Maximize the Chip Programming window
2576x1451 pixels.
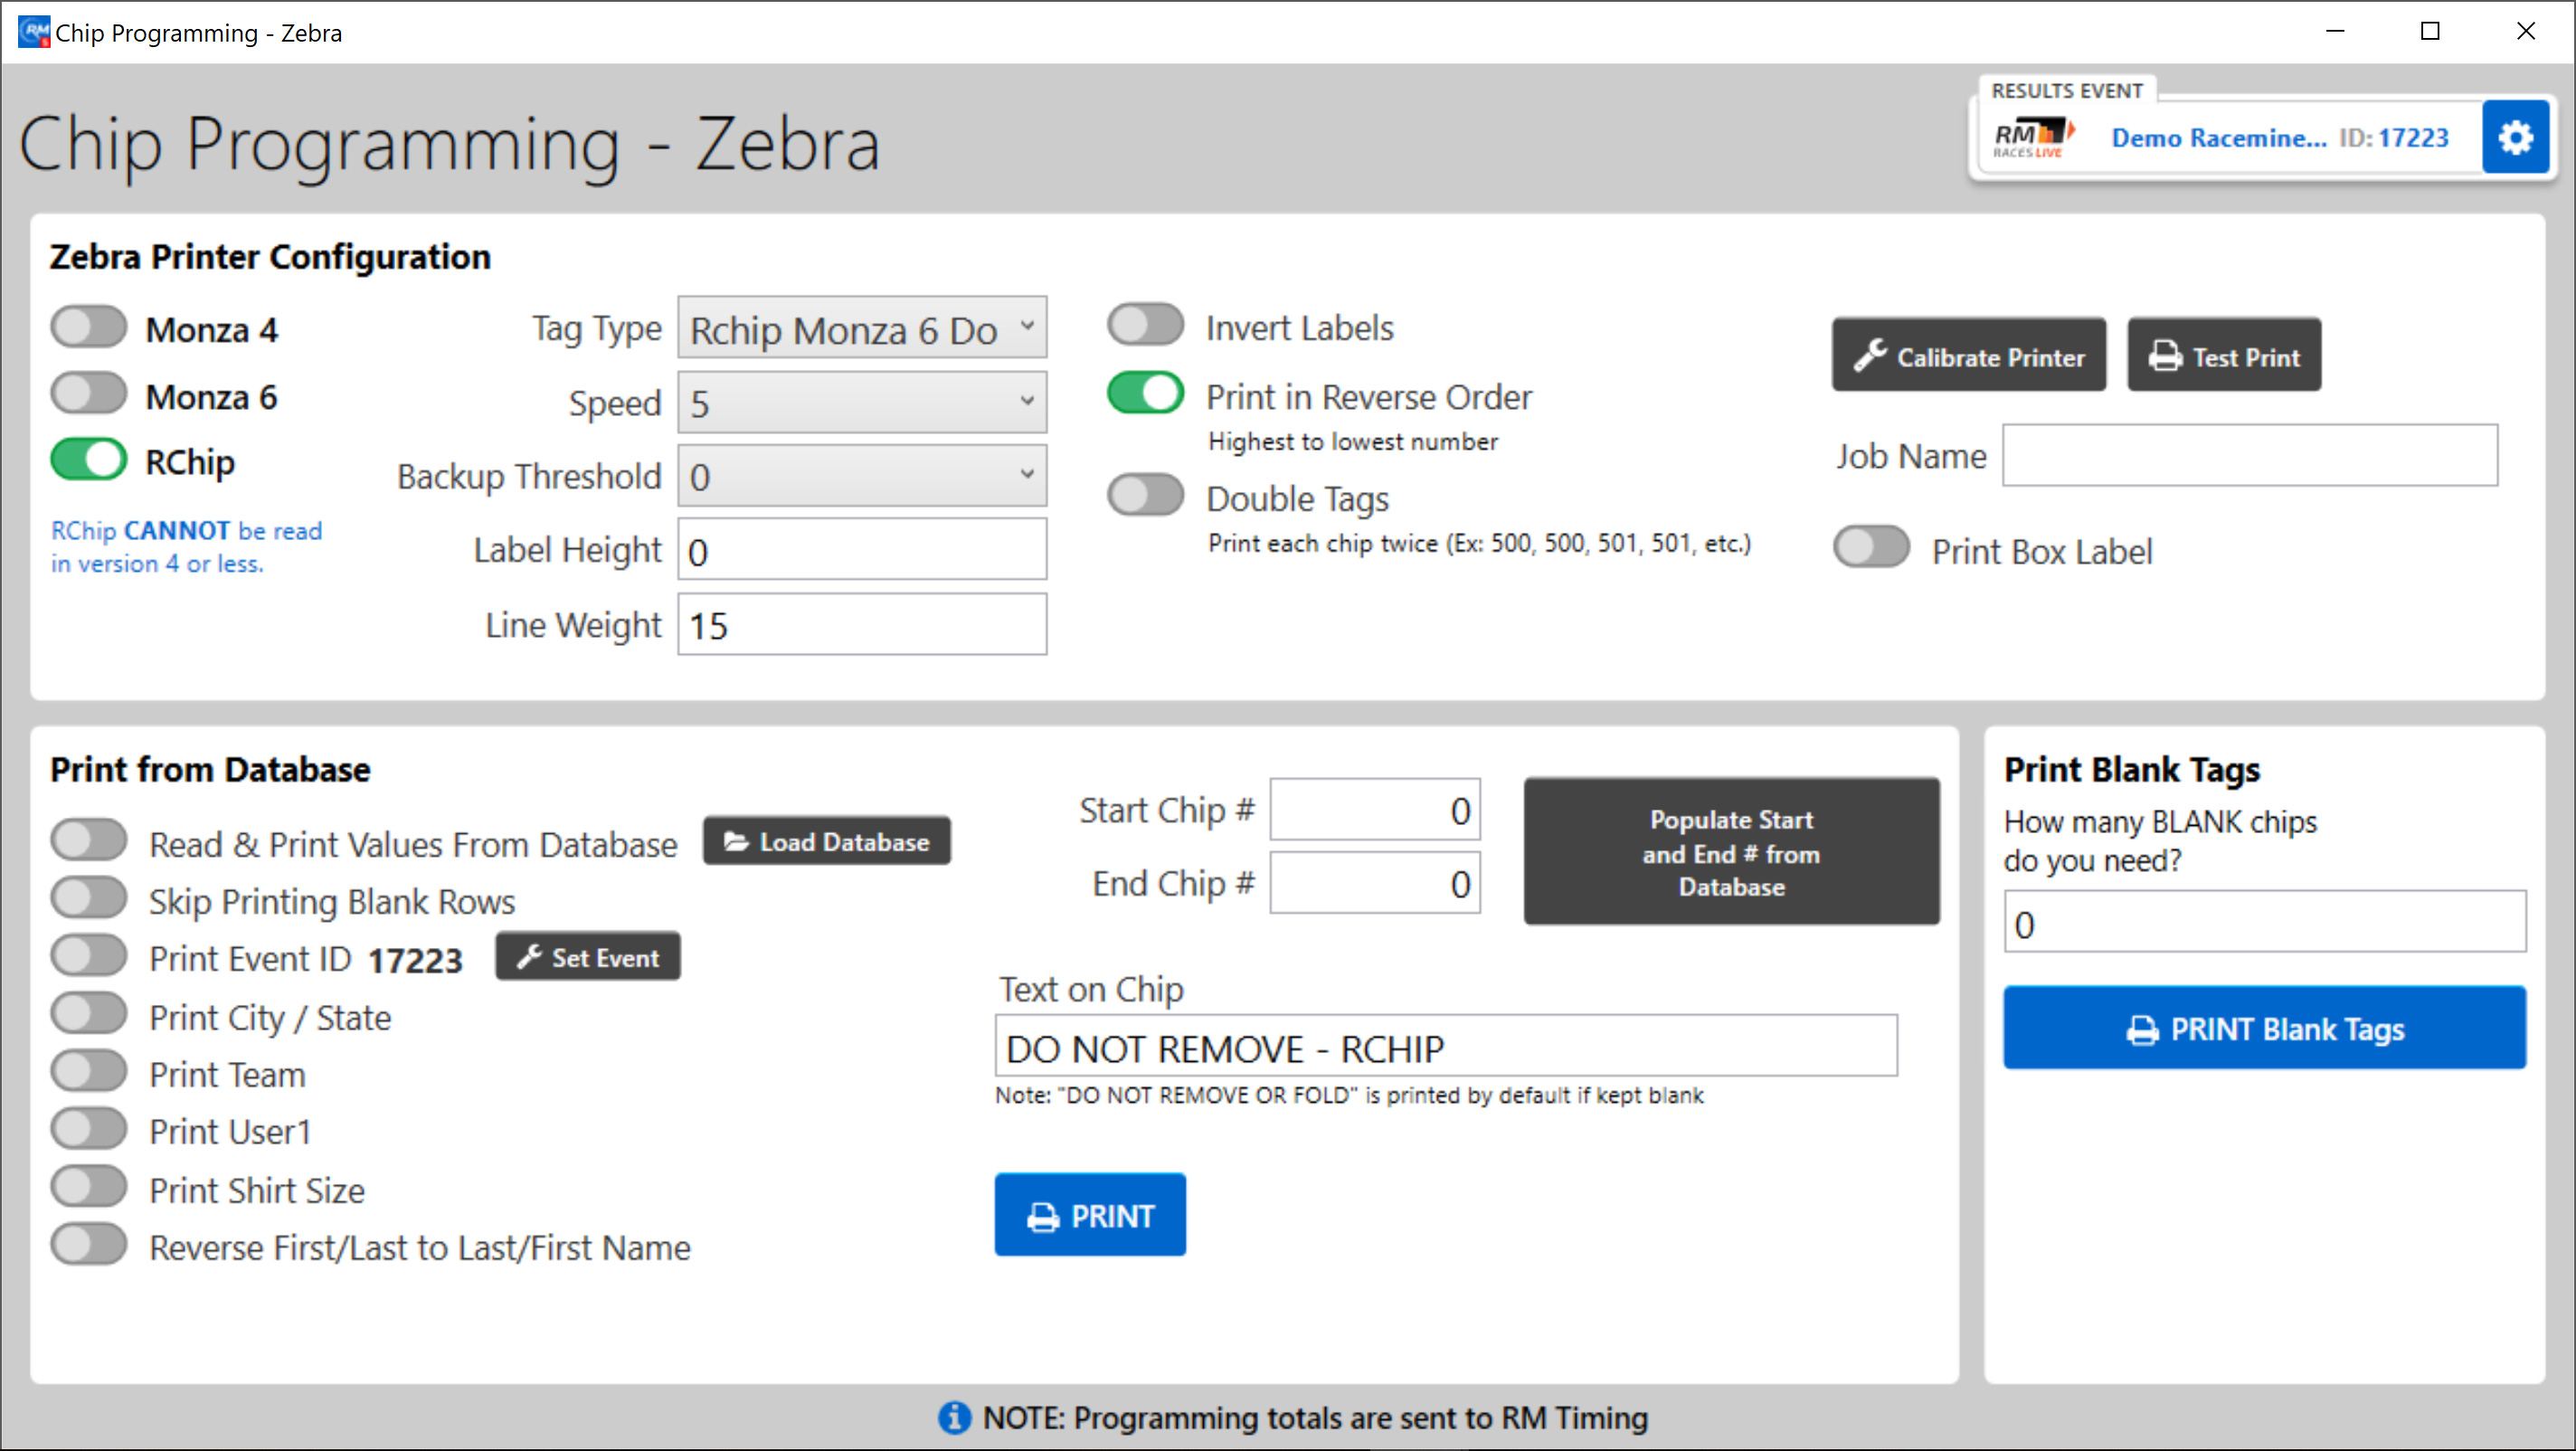pos(2430,32)
